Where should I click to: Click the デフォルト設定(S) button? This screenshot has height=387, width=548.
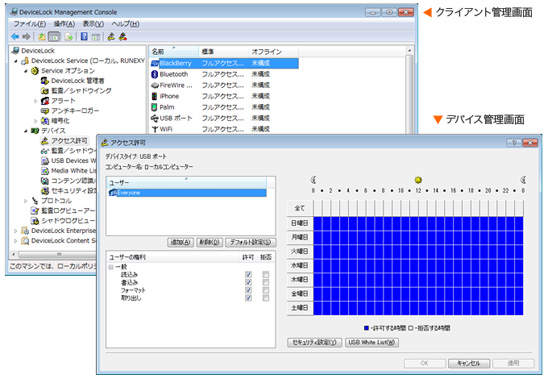(x=251, y=242)
